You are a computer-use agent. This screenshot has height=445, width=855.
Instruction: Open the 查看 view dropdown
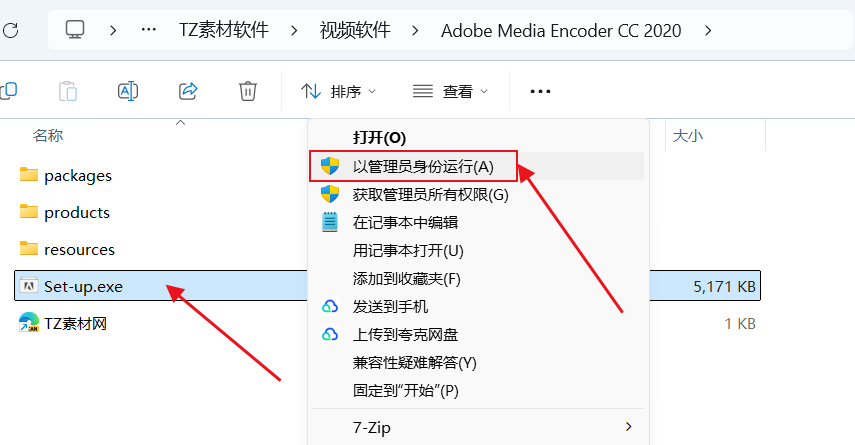point(450,91)
